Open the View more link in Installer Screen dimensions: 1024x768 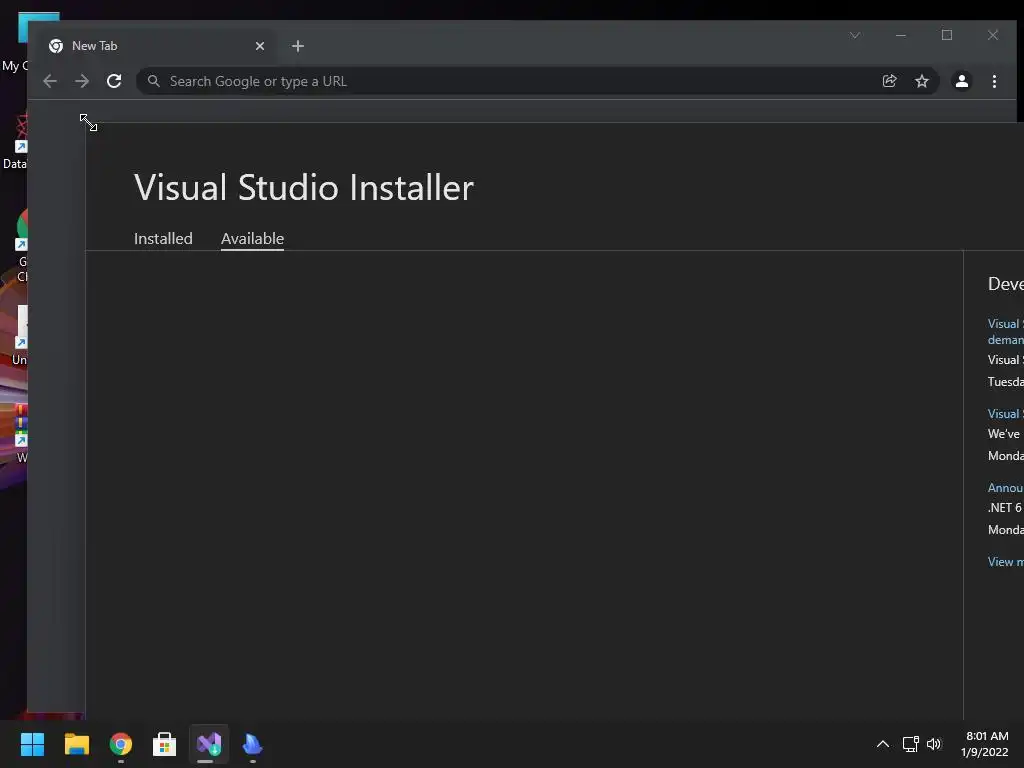1006,562
